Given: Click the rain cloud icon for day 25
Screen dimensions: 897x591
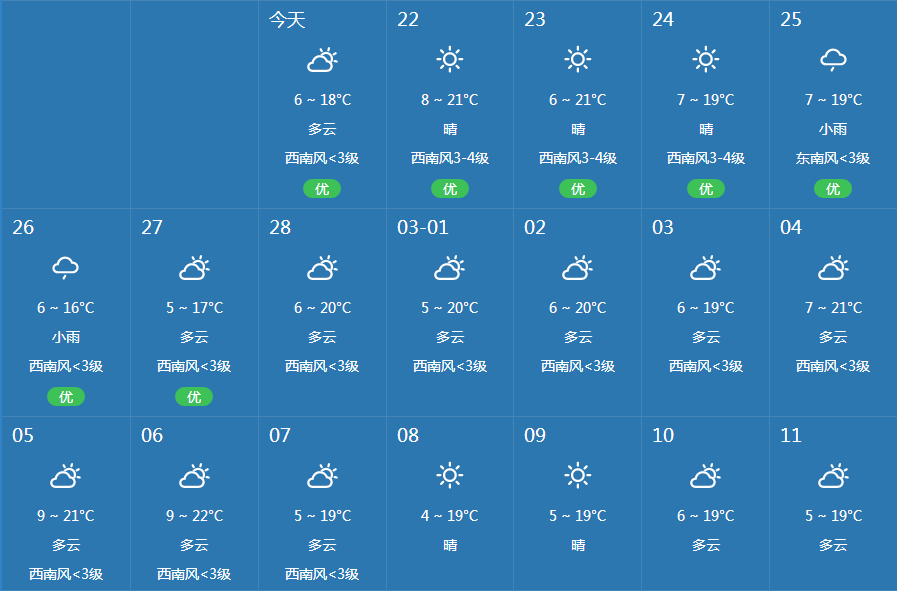Looking at the screenshot, I should 833,61.
